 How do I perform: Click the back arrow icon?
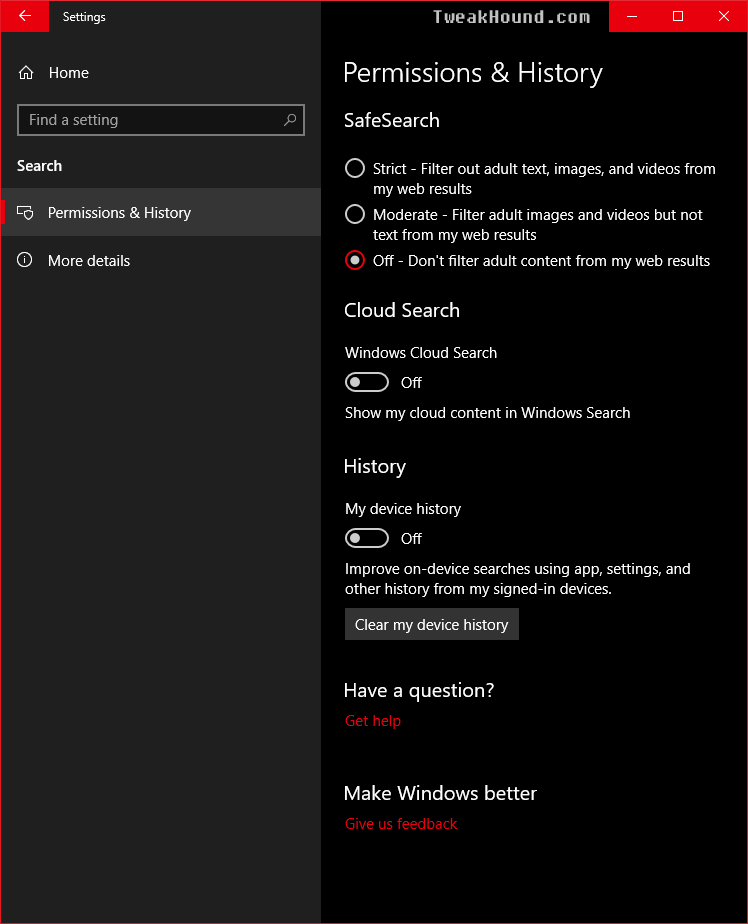[25, 16]
